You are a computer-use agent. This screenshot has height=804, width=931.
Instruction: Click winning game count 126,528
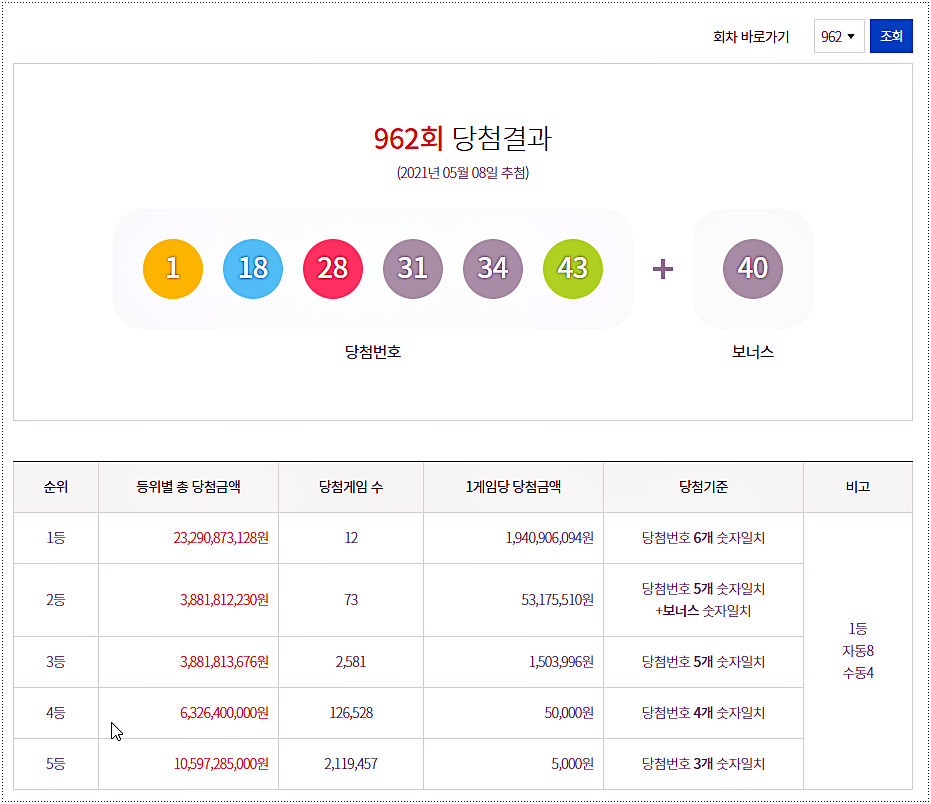click(x=351, y=713)
